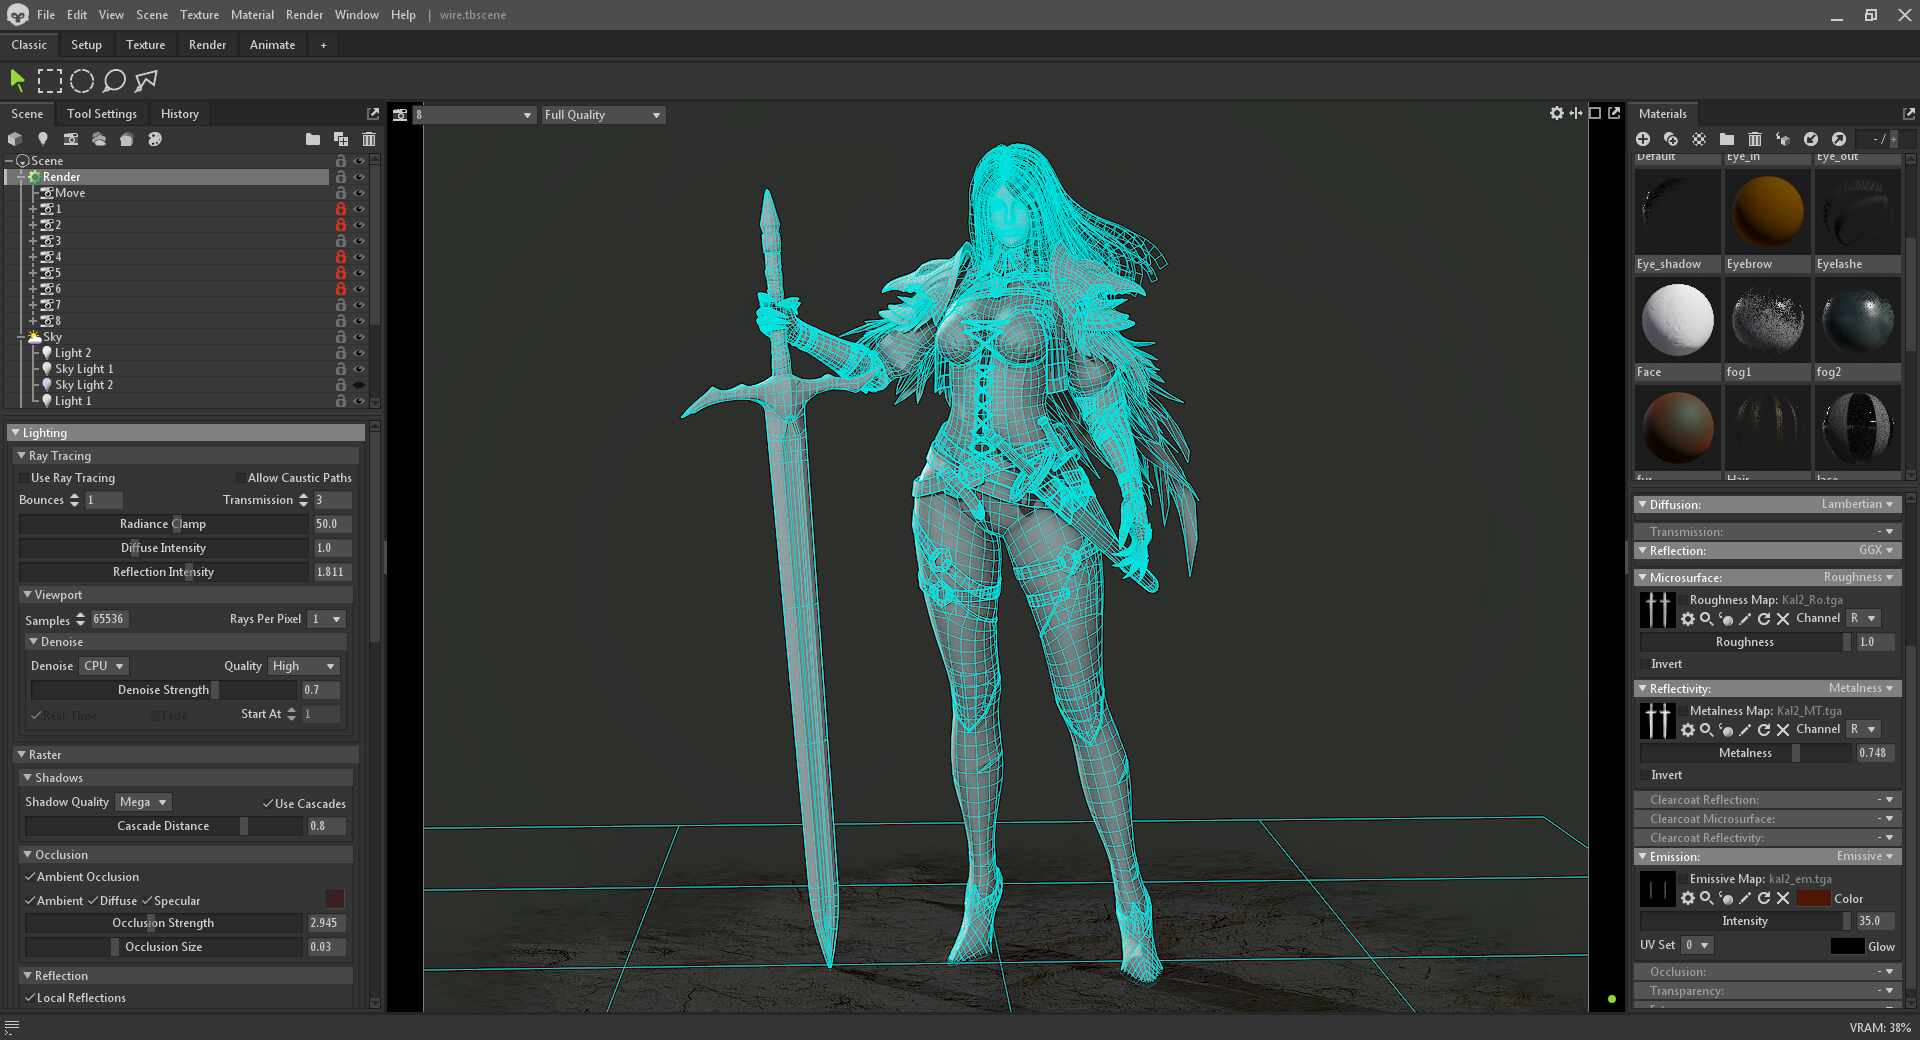This screenshot has height=1040, width=1920.
Task: Click the Emission color swatch
Action: 1813,898
